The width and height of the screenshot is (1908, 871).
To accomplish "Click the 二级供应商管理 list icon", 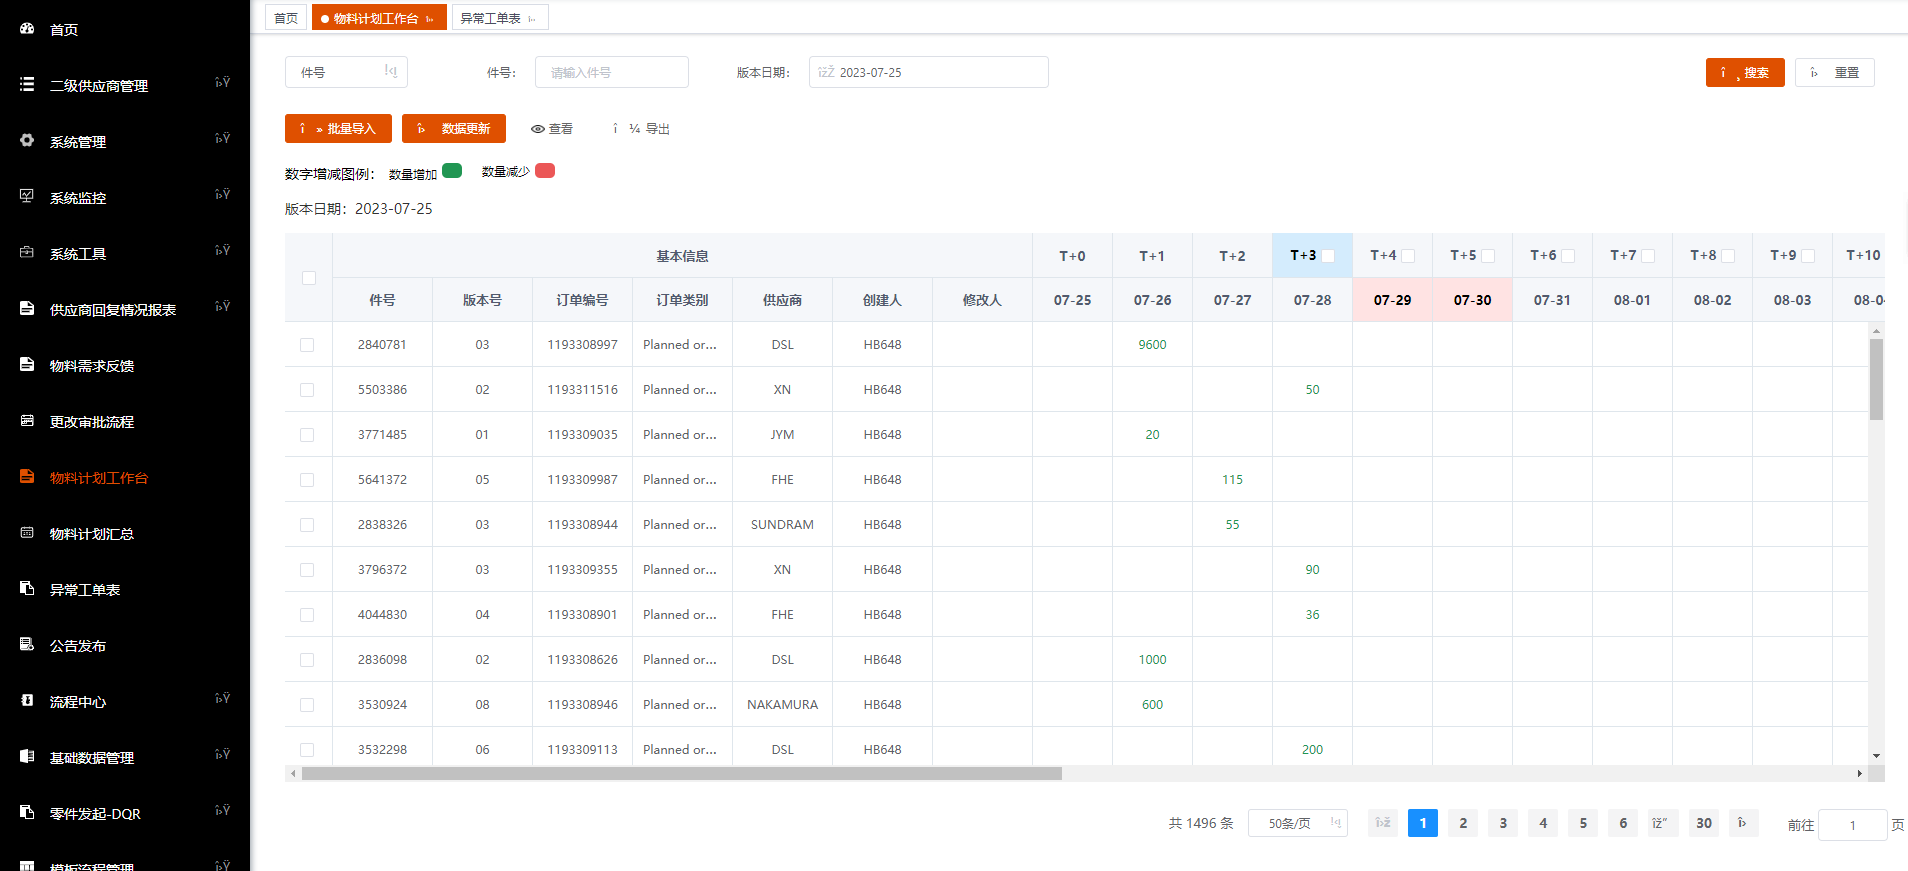I will click(27, 85).
